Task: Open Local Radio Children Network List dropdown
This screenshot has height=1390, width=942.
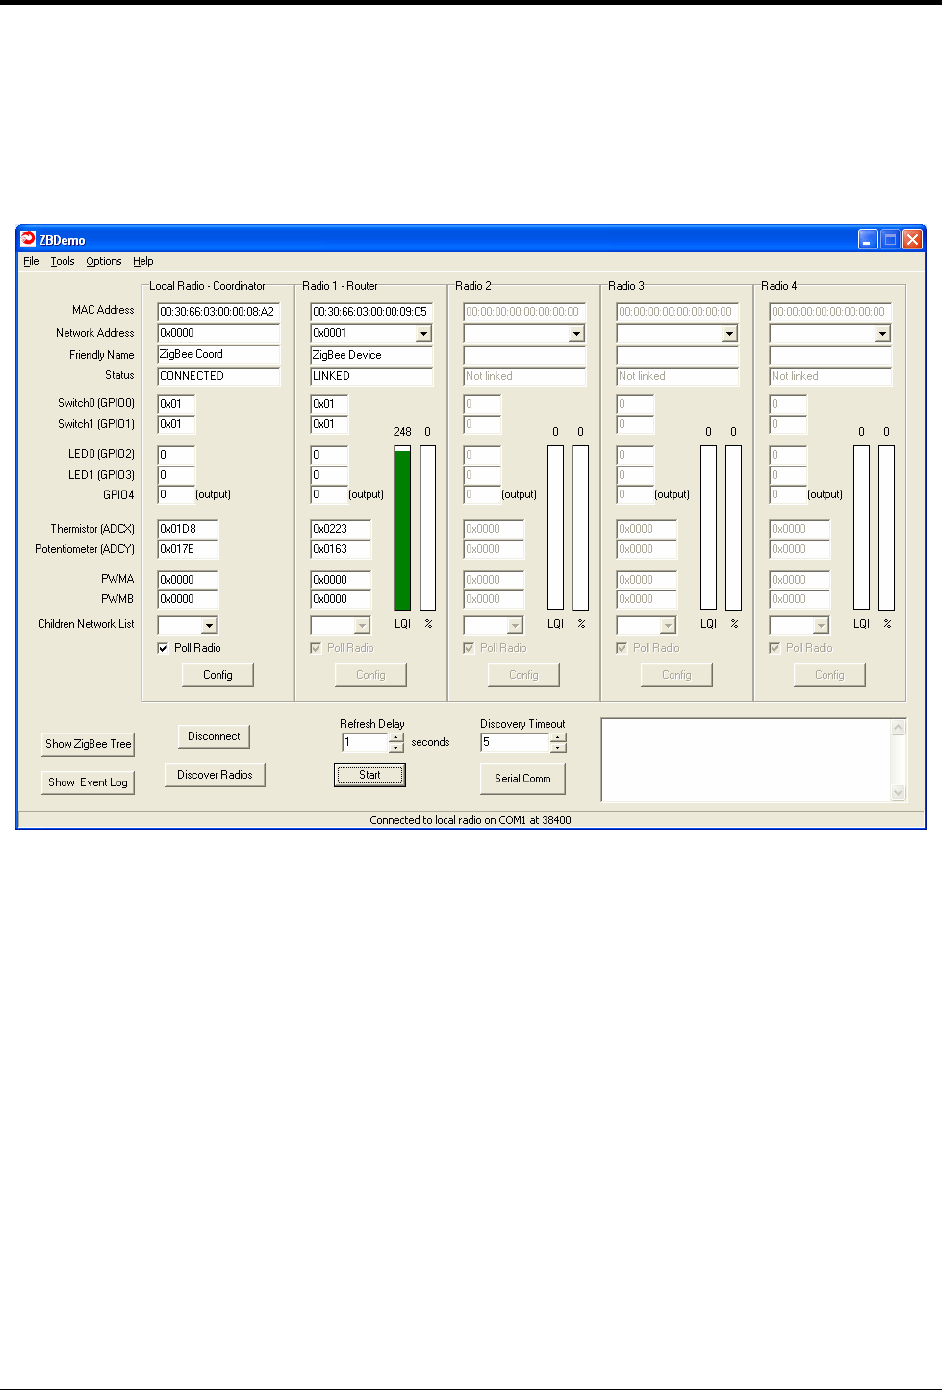Action: [209, 626]
